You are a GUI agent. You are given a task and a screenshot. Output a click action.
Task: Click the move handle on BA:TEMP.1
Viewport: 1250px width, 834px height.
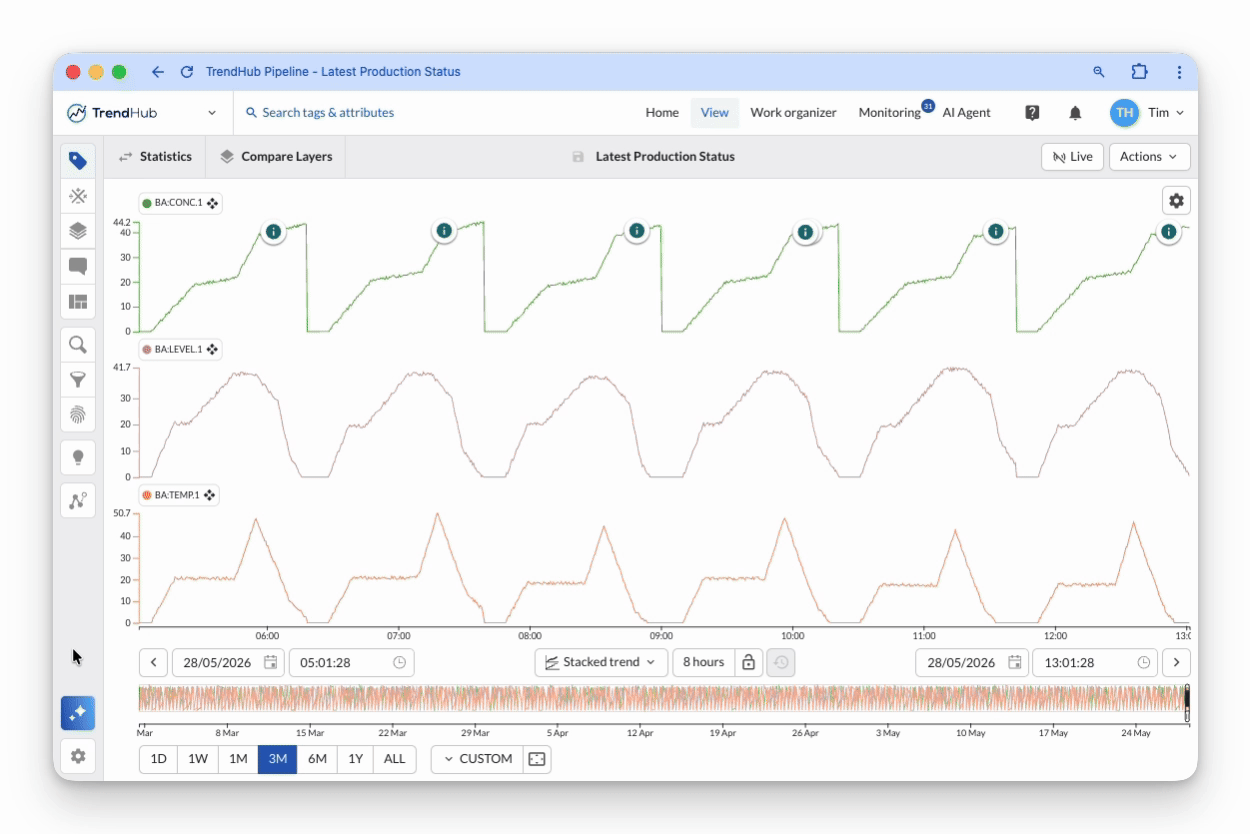[x=210, y=495]
